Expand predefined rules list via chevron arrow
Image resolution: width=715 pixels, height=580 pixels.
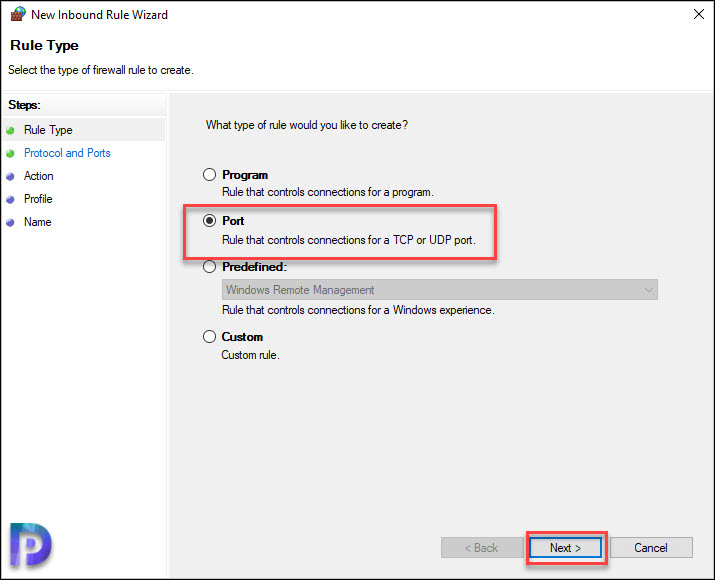click(648, 290)
